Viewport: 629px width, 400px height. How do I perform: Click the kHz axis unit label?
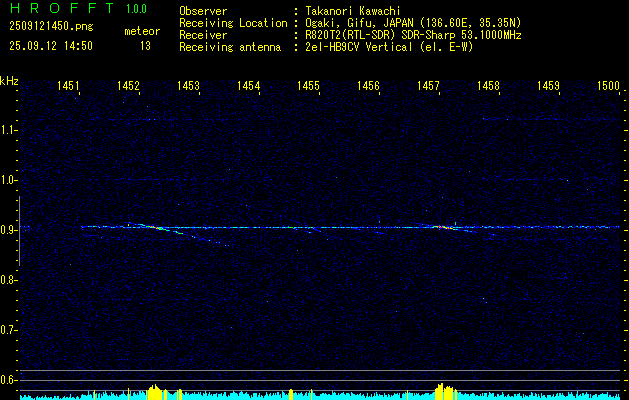click(9, 81)
